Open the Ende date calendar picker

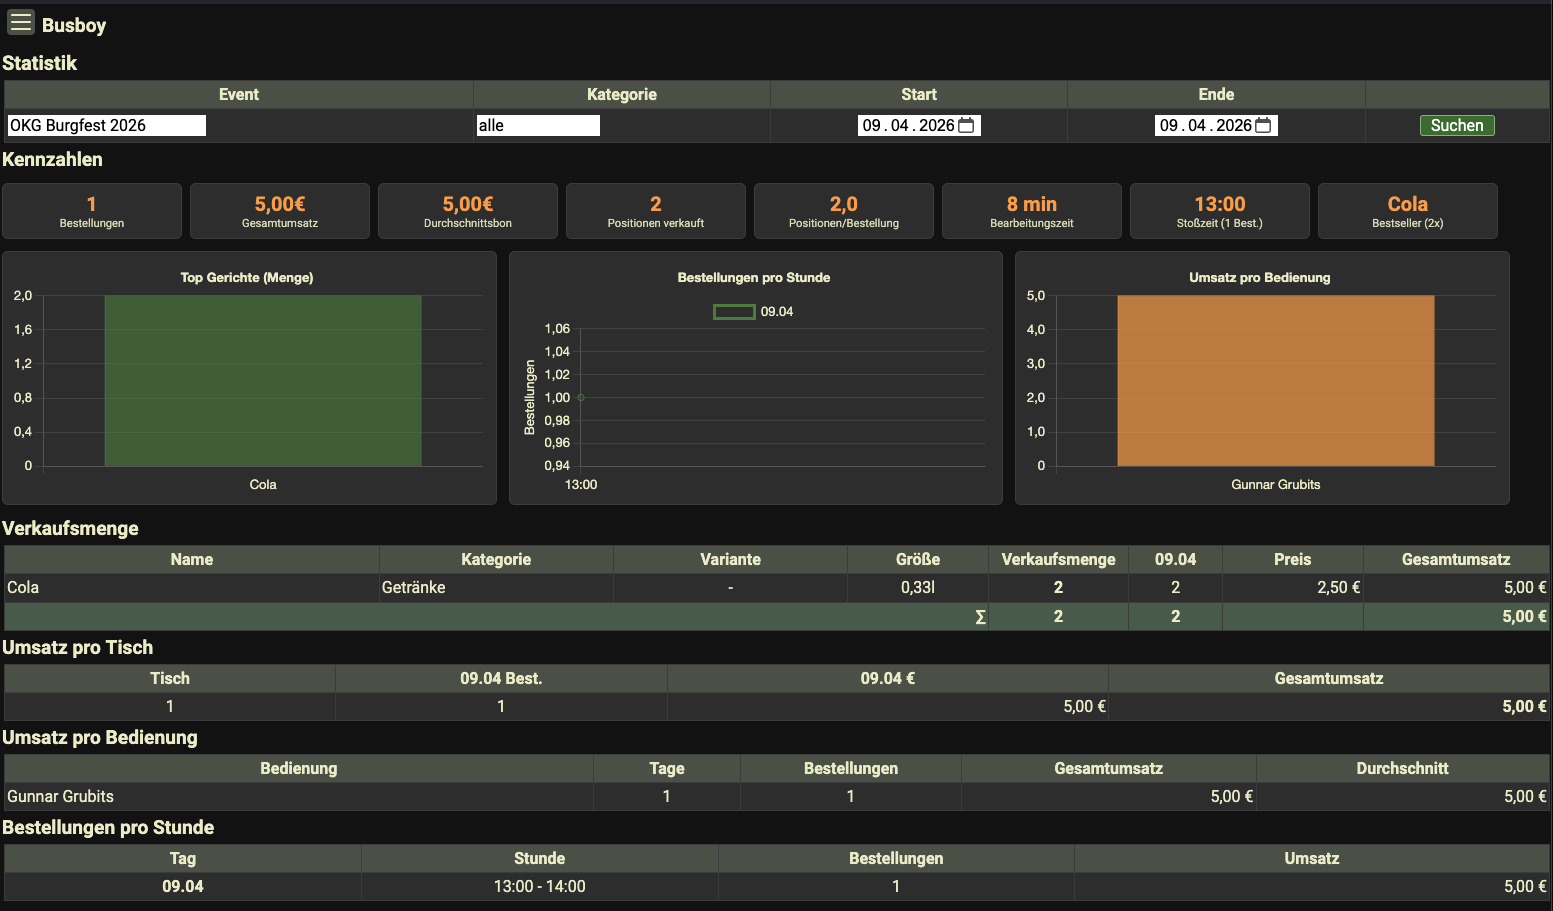(1263, 125)
